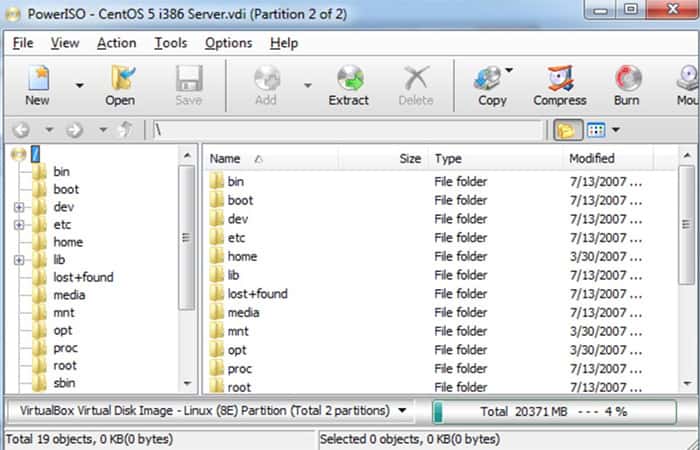This screenshot has height=450, width=700.
Task: Open the dropdown arrow beside Add
Action: coord(308,85)
